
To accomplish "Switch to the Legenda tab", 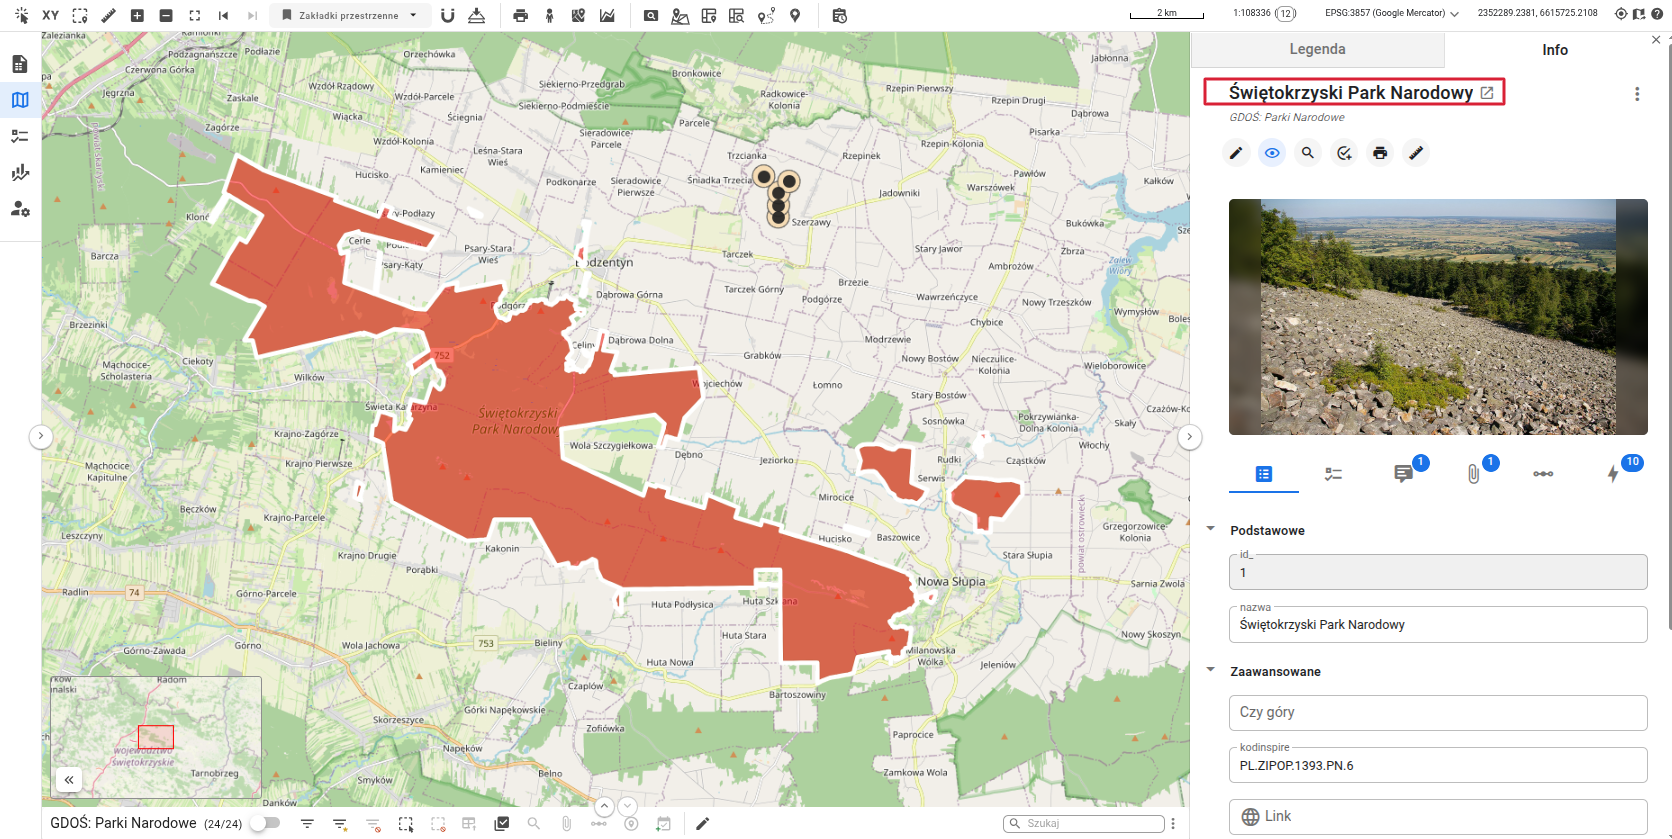I will 1317,49.
